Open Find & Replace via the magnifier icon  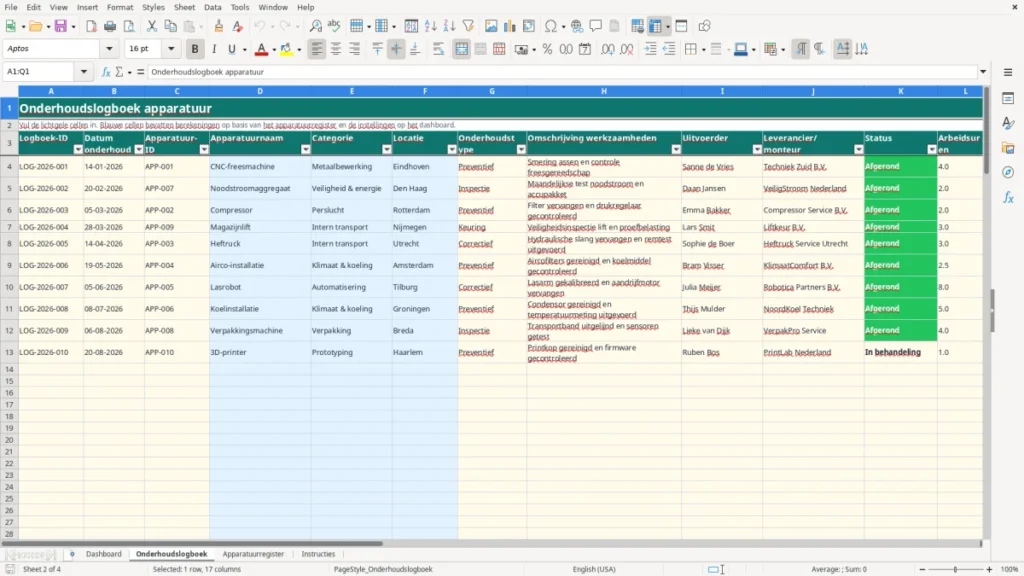pyautogui.click(x=315, y=26)
